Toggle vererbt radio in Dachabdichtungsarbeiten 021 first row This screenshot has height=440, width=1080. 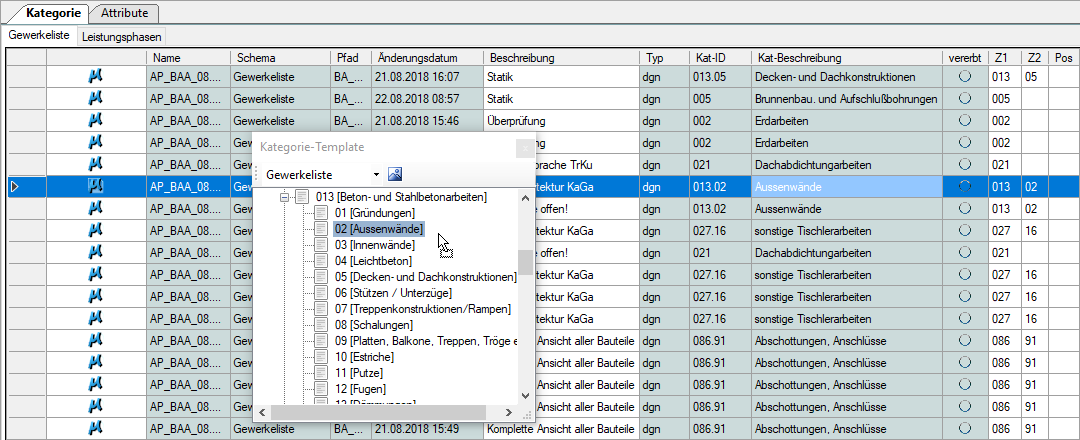point(965,165)
